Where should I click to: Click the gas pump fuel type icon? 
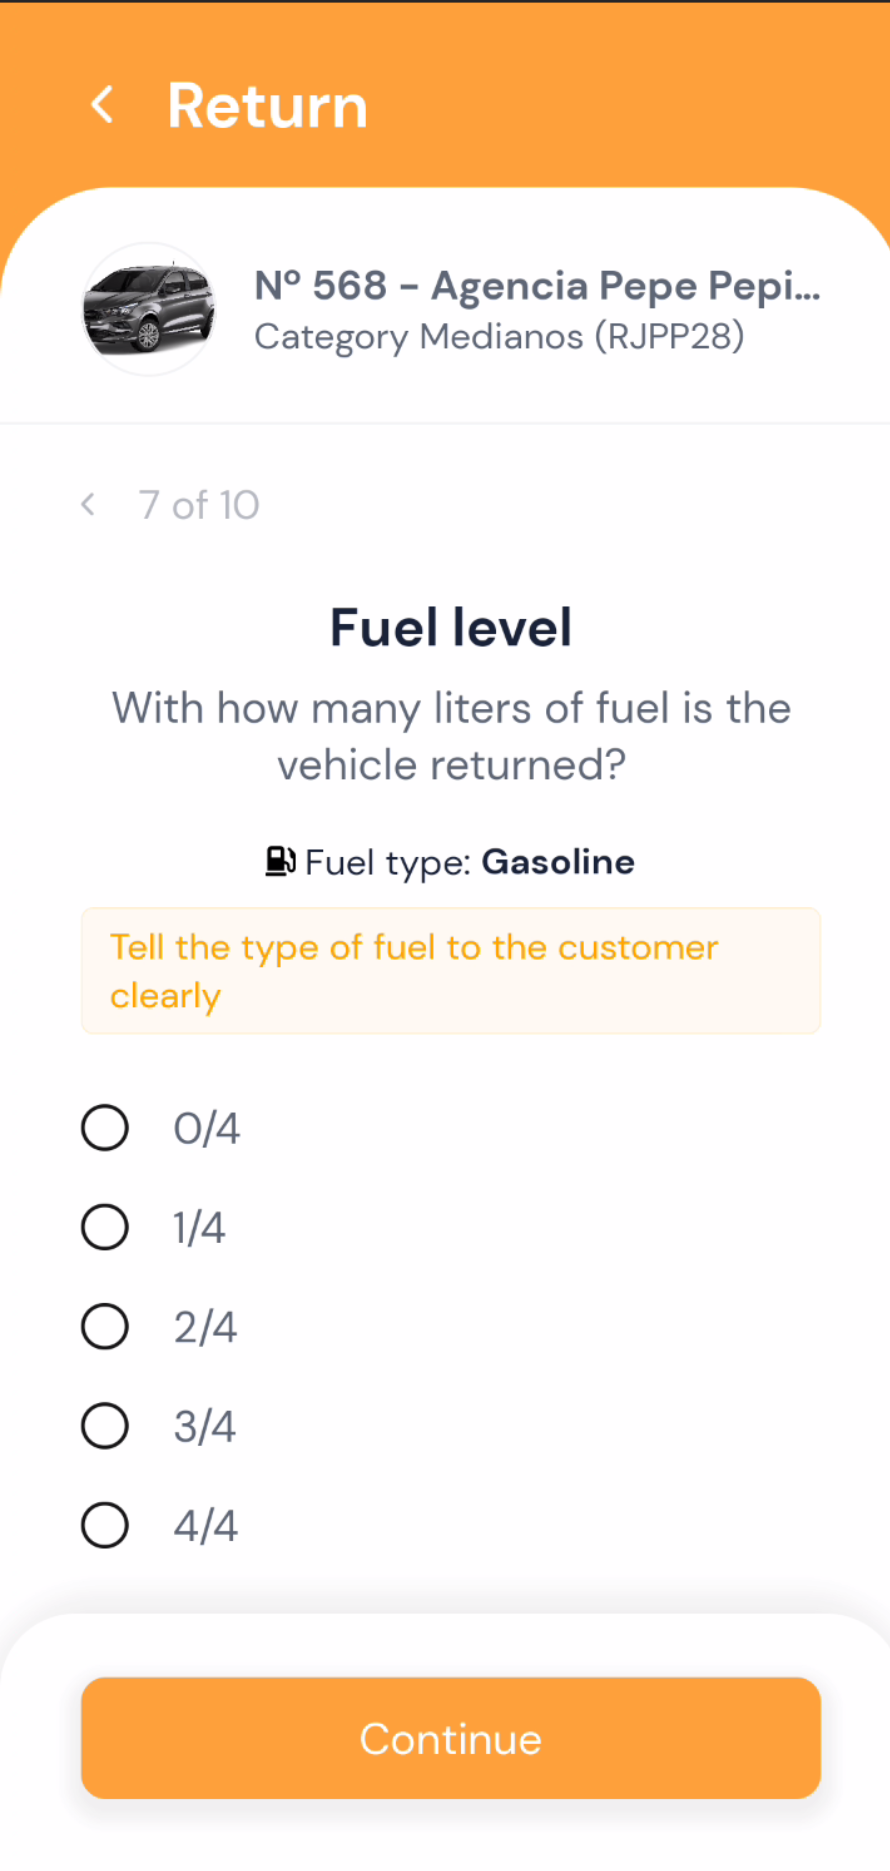click(280, 861)
